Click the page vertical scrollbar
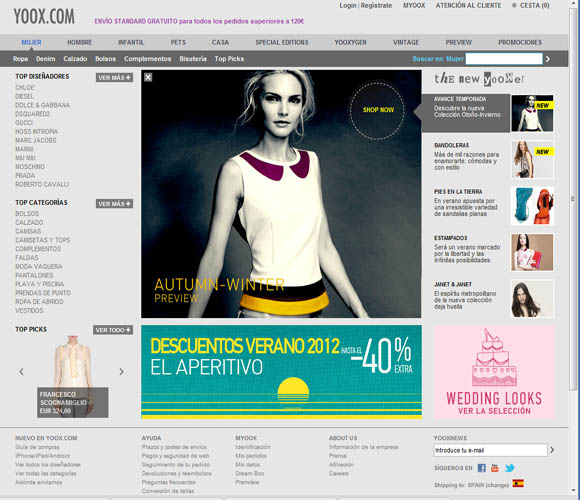The width and height of the screenshot is (580, 500). point(573,200)
